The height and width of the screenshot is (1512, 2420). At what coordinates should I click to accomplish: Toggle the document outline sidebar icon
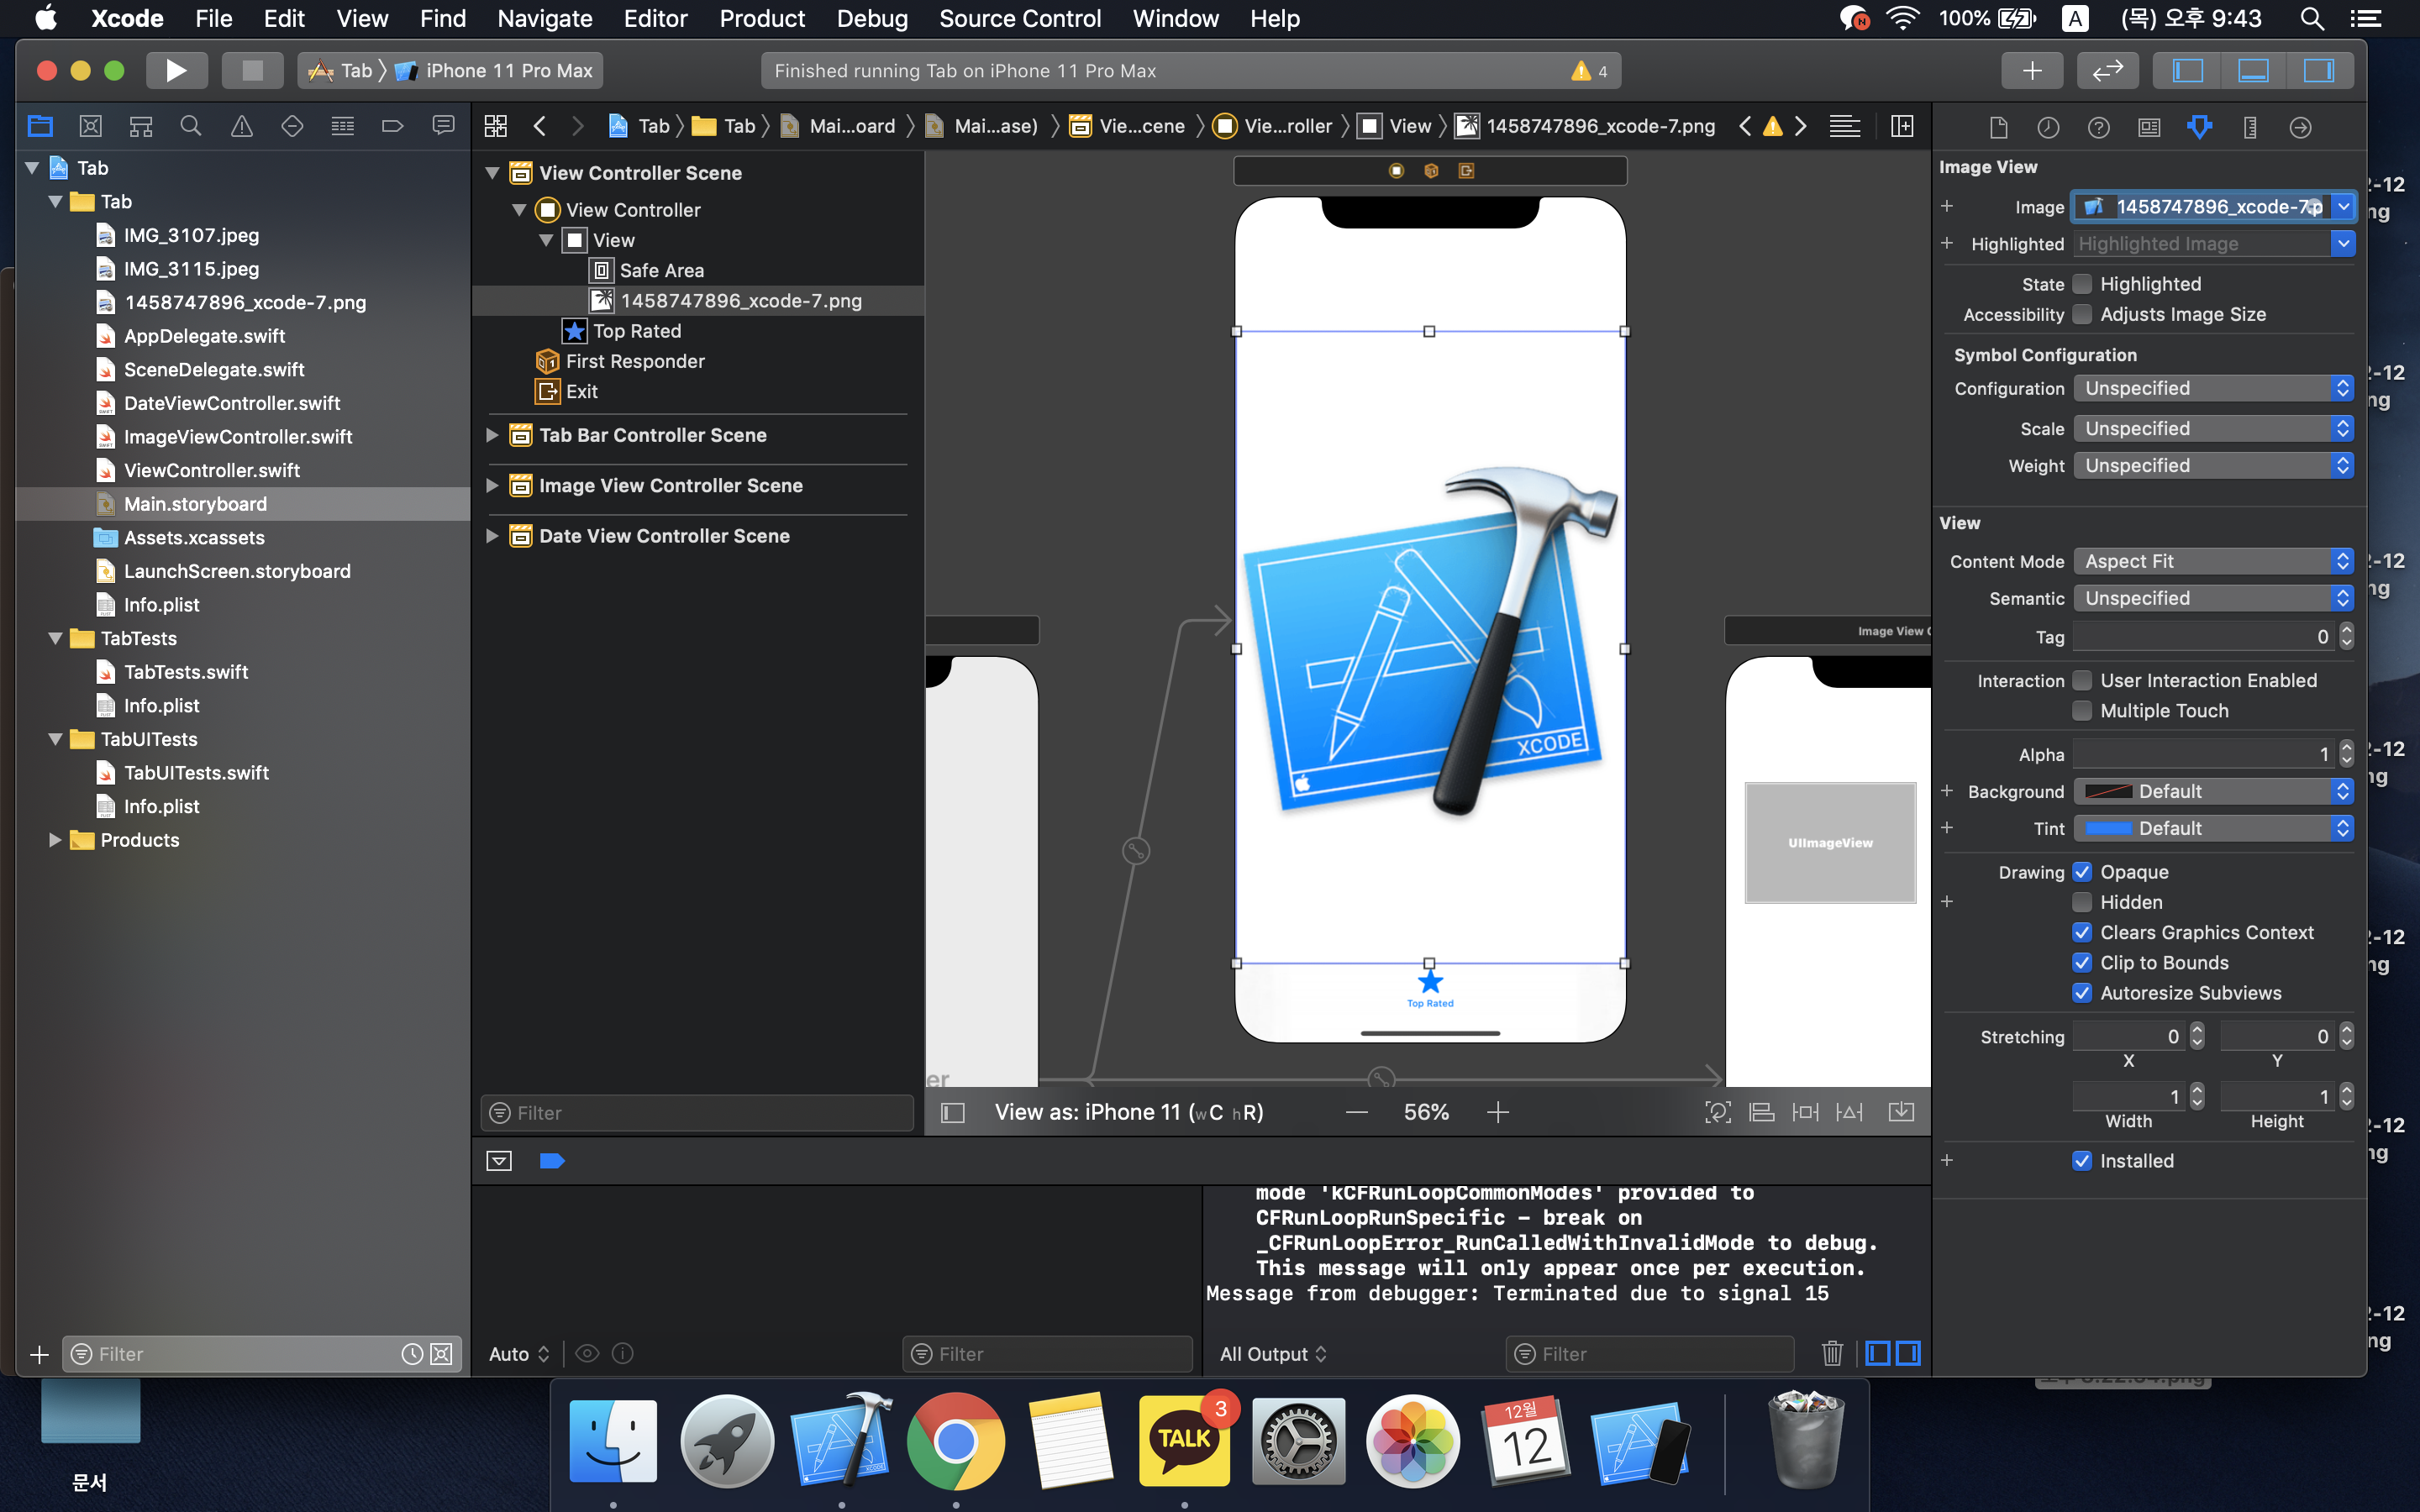(x=952, y=1112)
